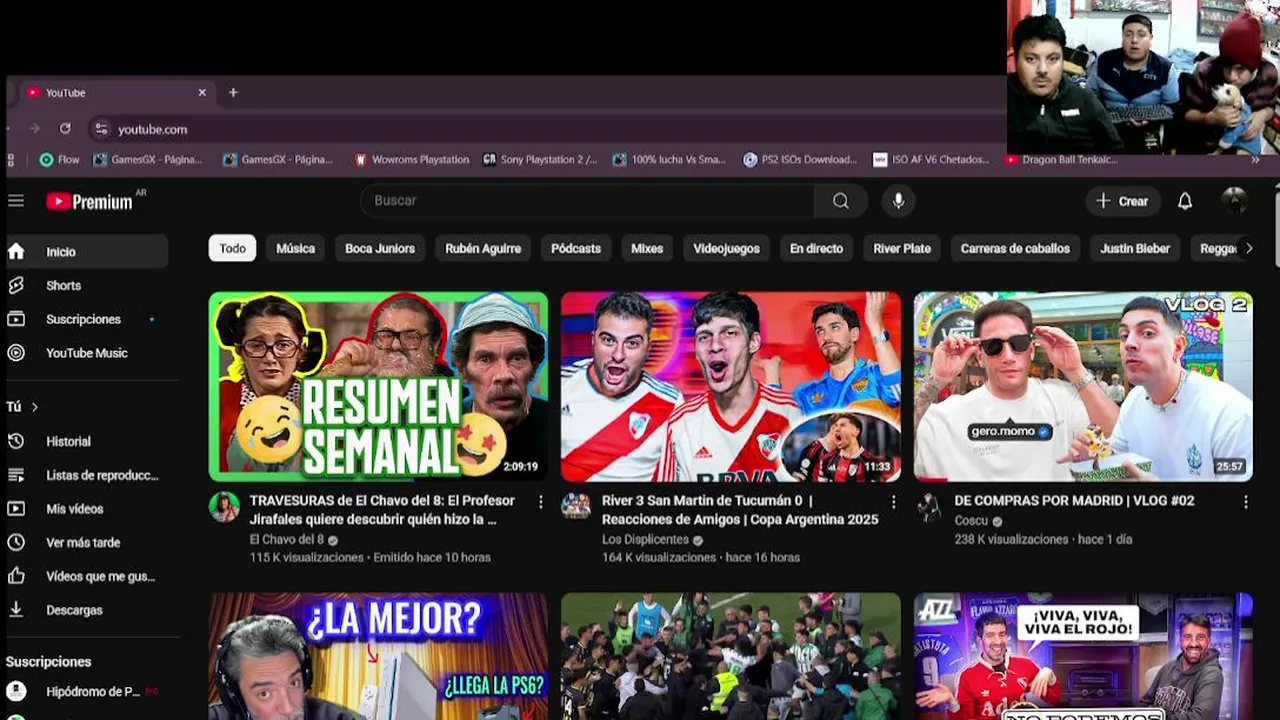Expand the Tú section chevron
The width and height of the screenshot is (1280, 720).
pos(35,407)
